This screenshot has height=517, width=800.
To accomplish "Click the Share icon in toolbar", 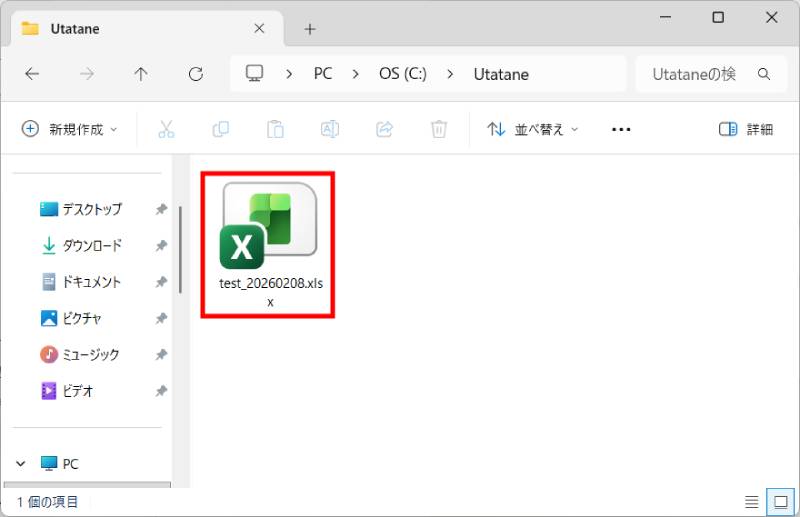I will (383, 129).
